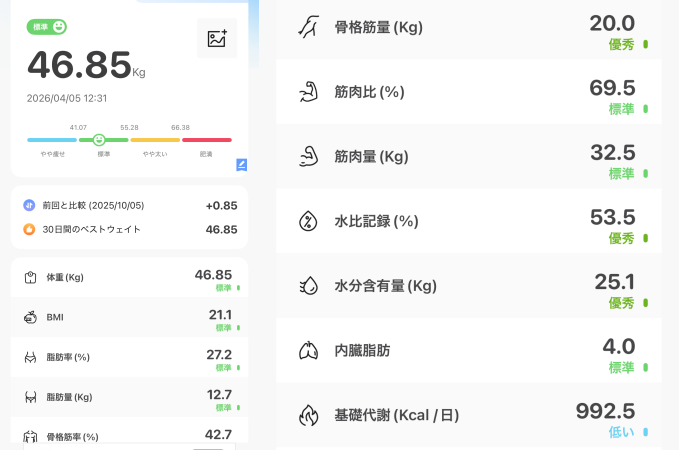
Task: Open the 水分含有量 (Kg) row
Action: click(x=468, y=286)
